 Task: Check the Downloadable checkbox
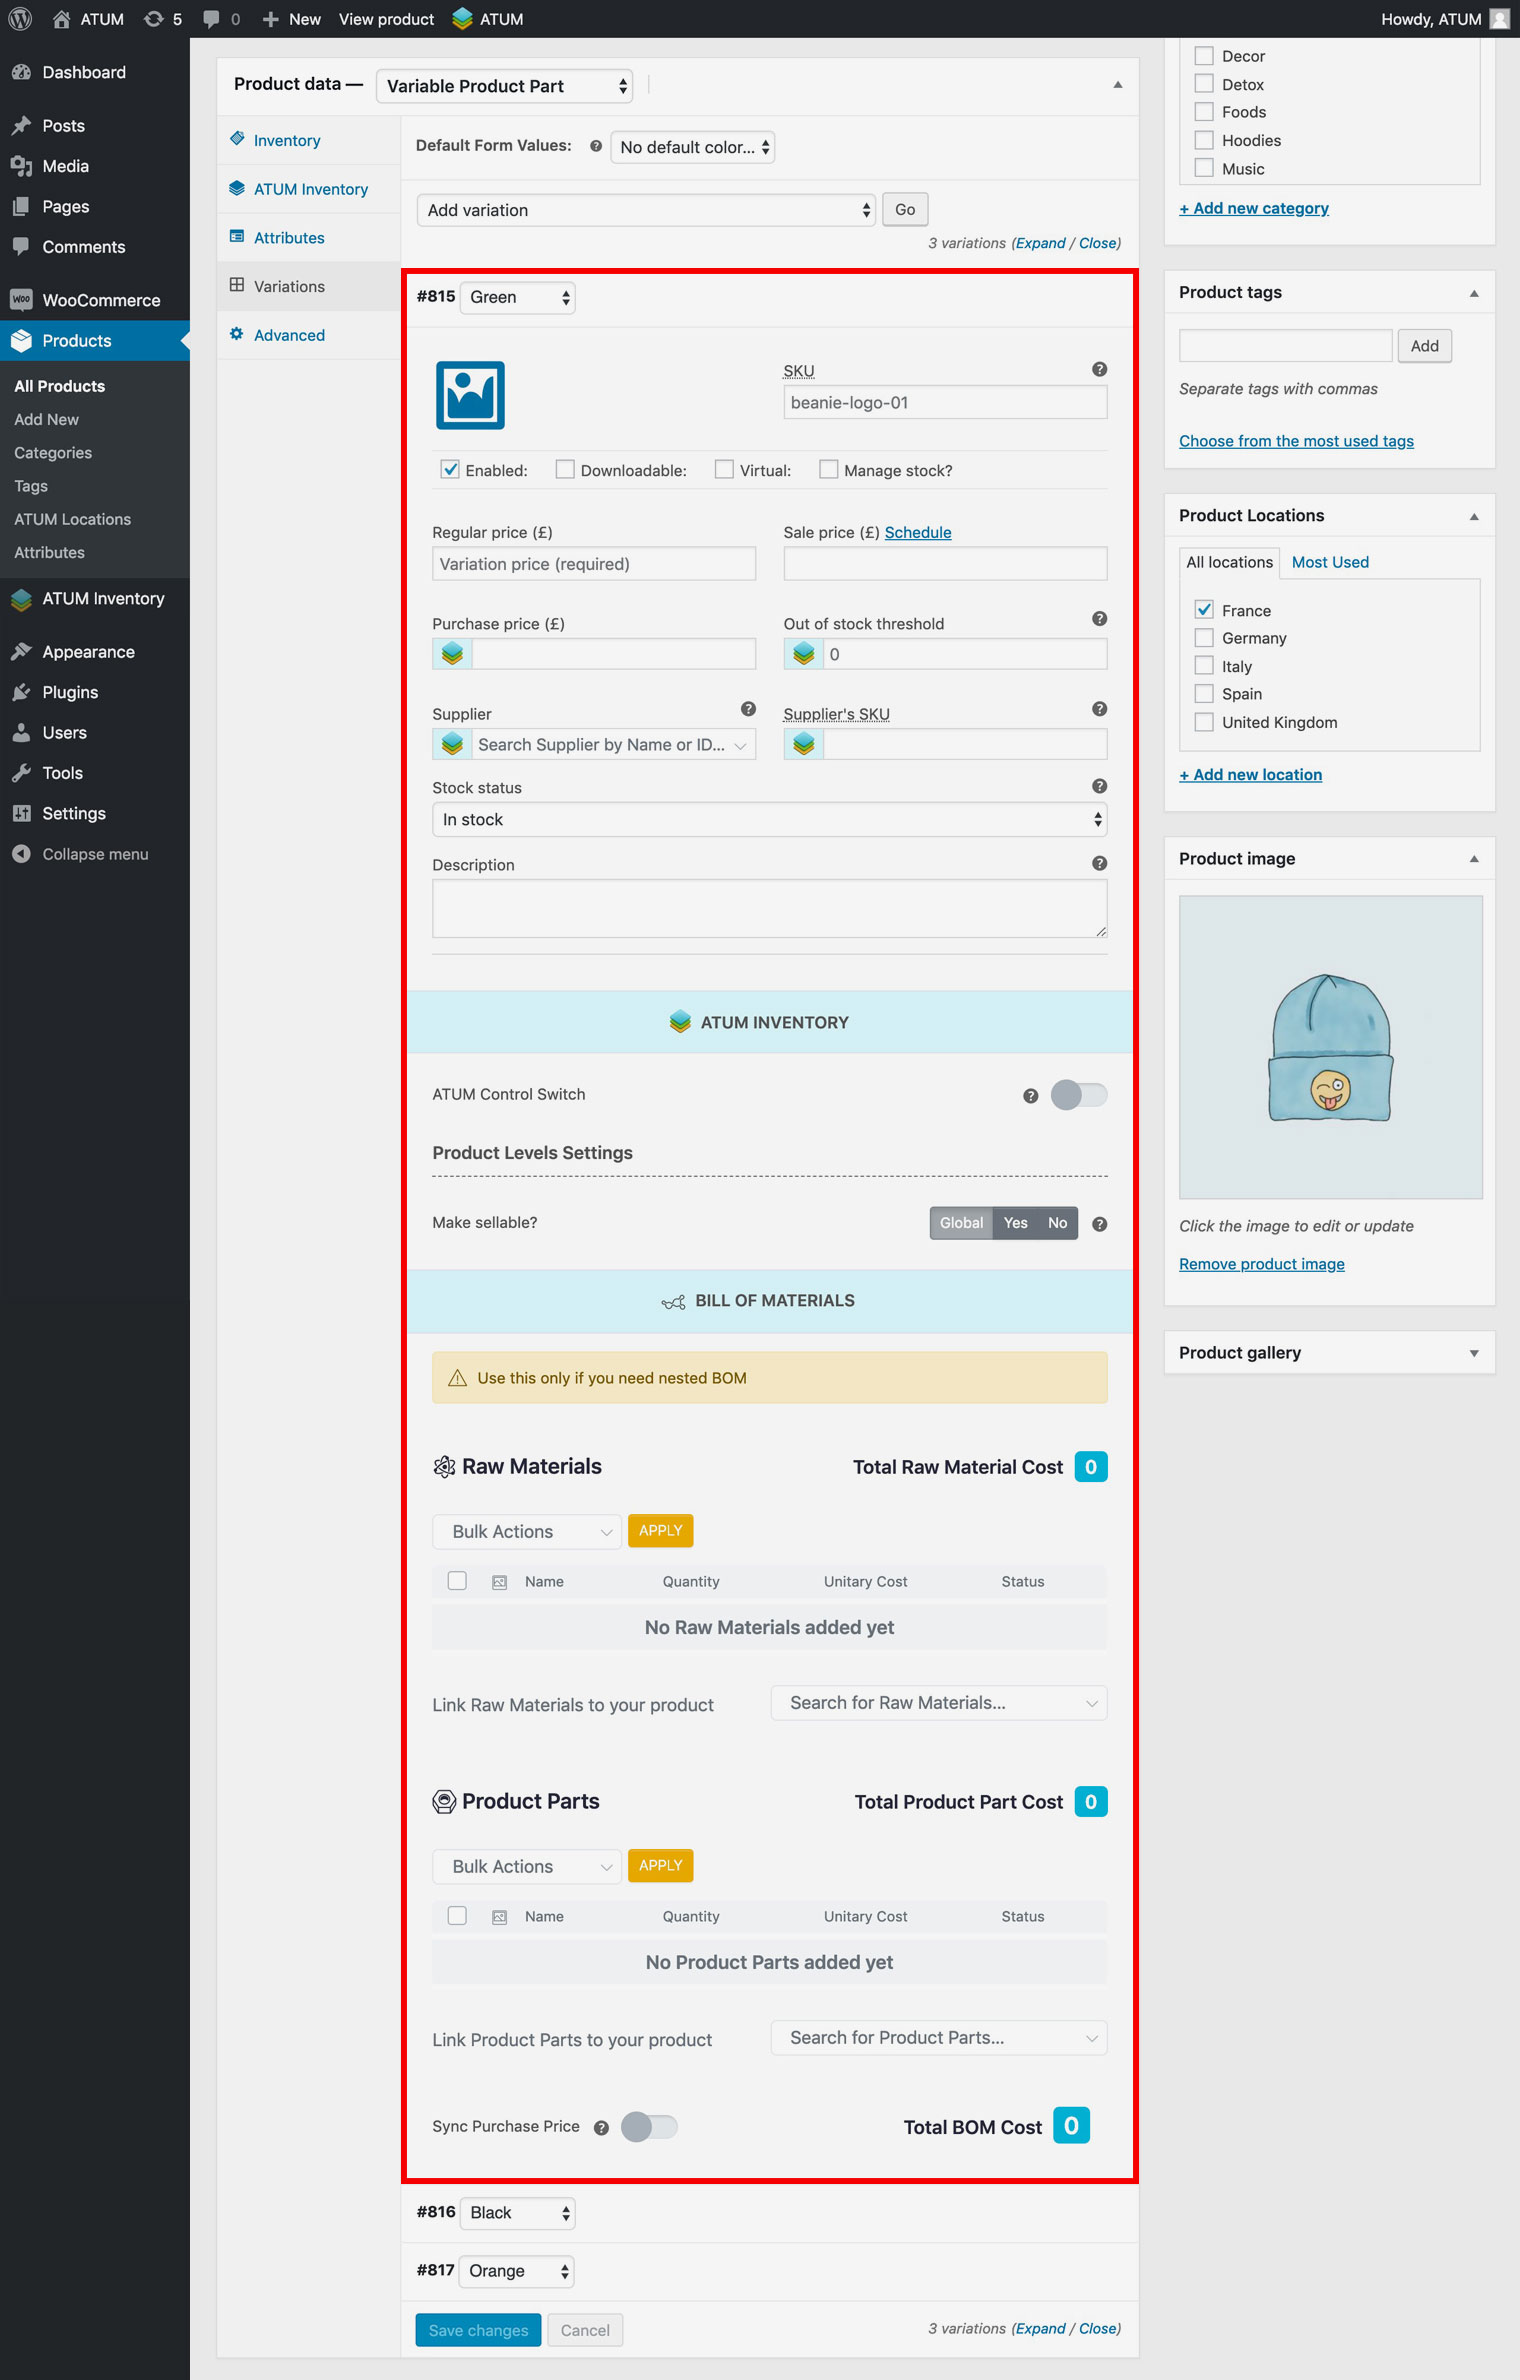coord(565,469)
